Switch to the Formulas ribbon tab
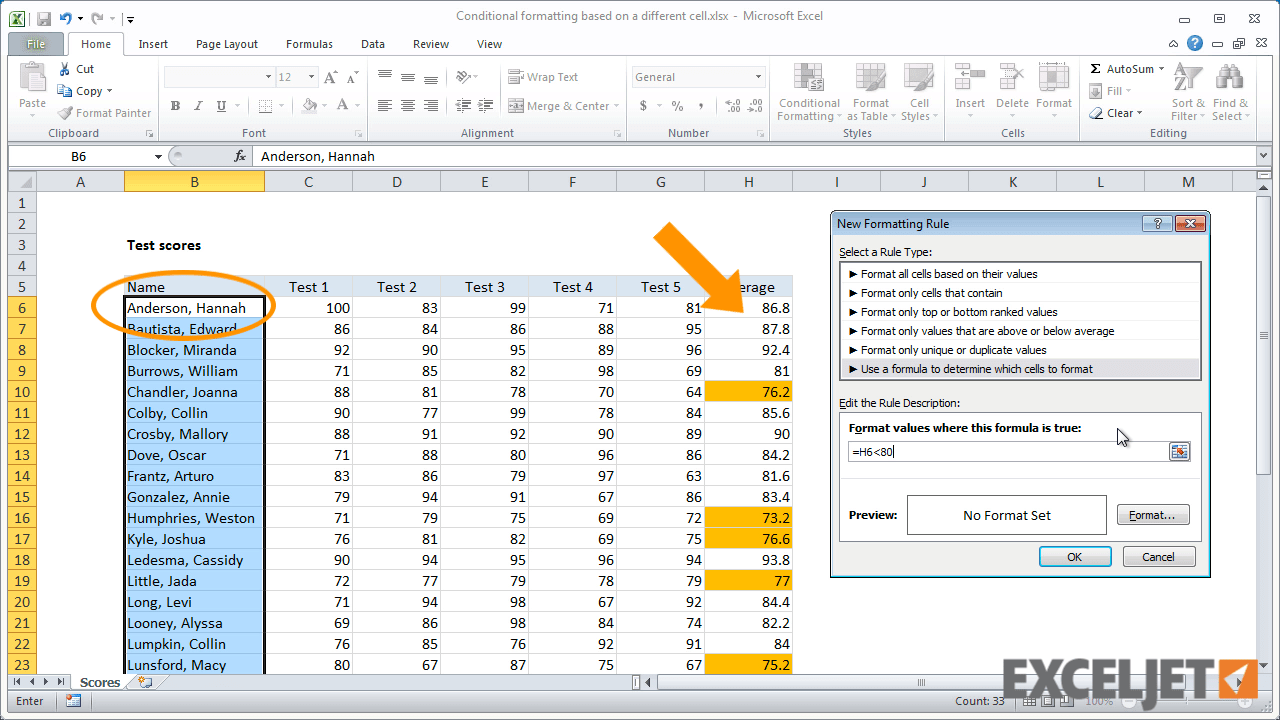This screenshot has height=720, width=1280. point(308,44)
